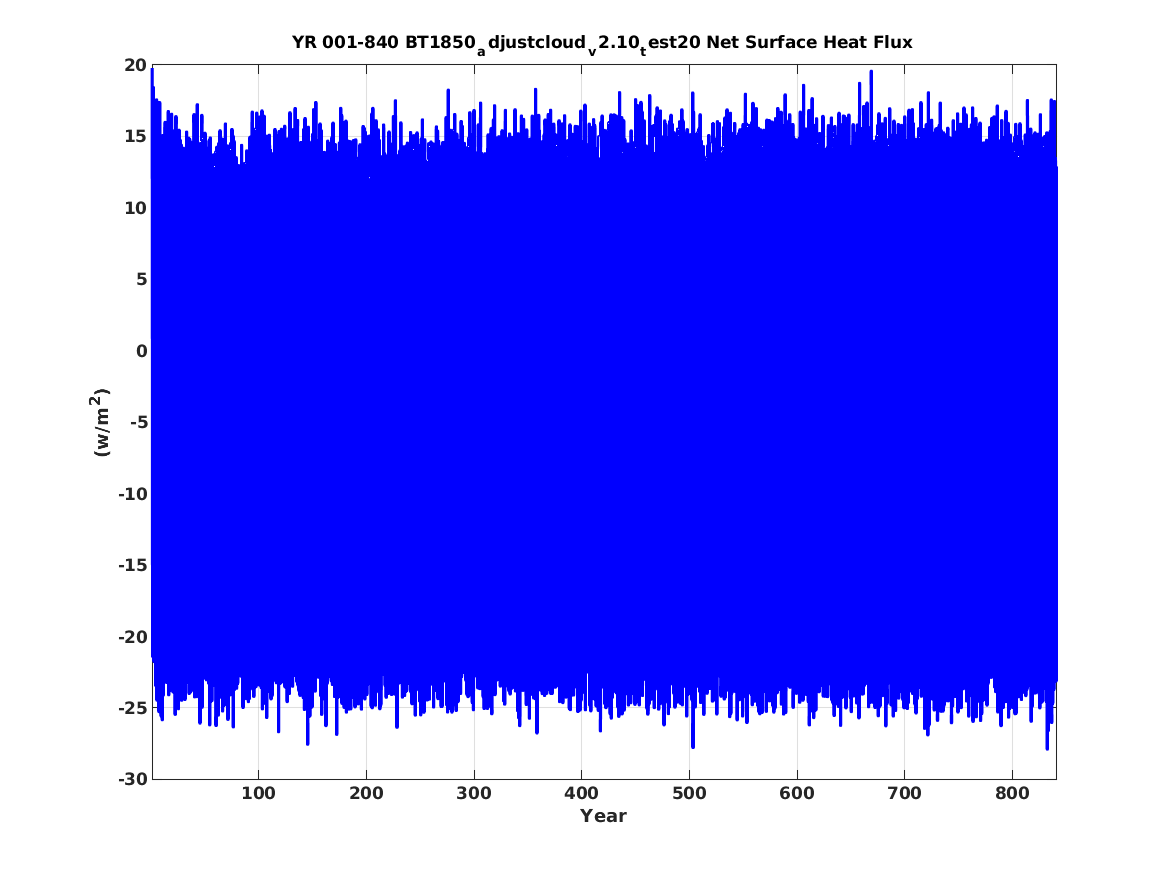Click the x-axis tick label '400'
The image size is (1167, 875).
[x=581, y=793]
